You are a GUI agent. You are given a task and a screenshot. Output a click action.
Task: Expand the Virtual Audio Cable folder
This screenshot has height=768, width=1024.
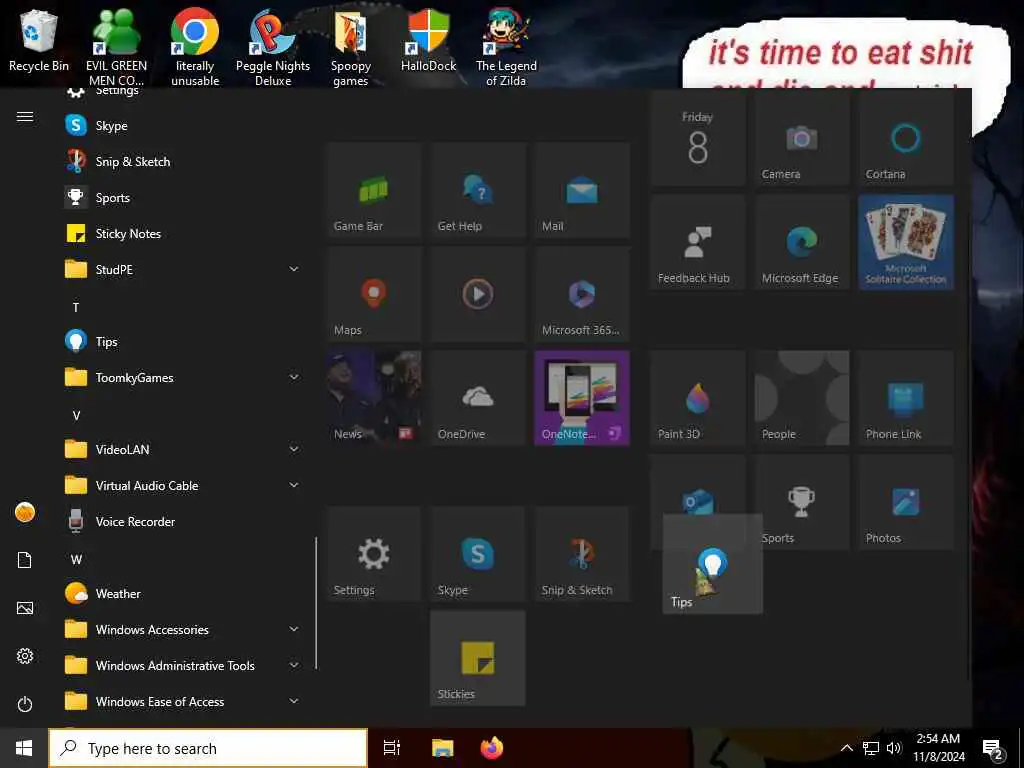click(x=182, y=485)
